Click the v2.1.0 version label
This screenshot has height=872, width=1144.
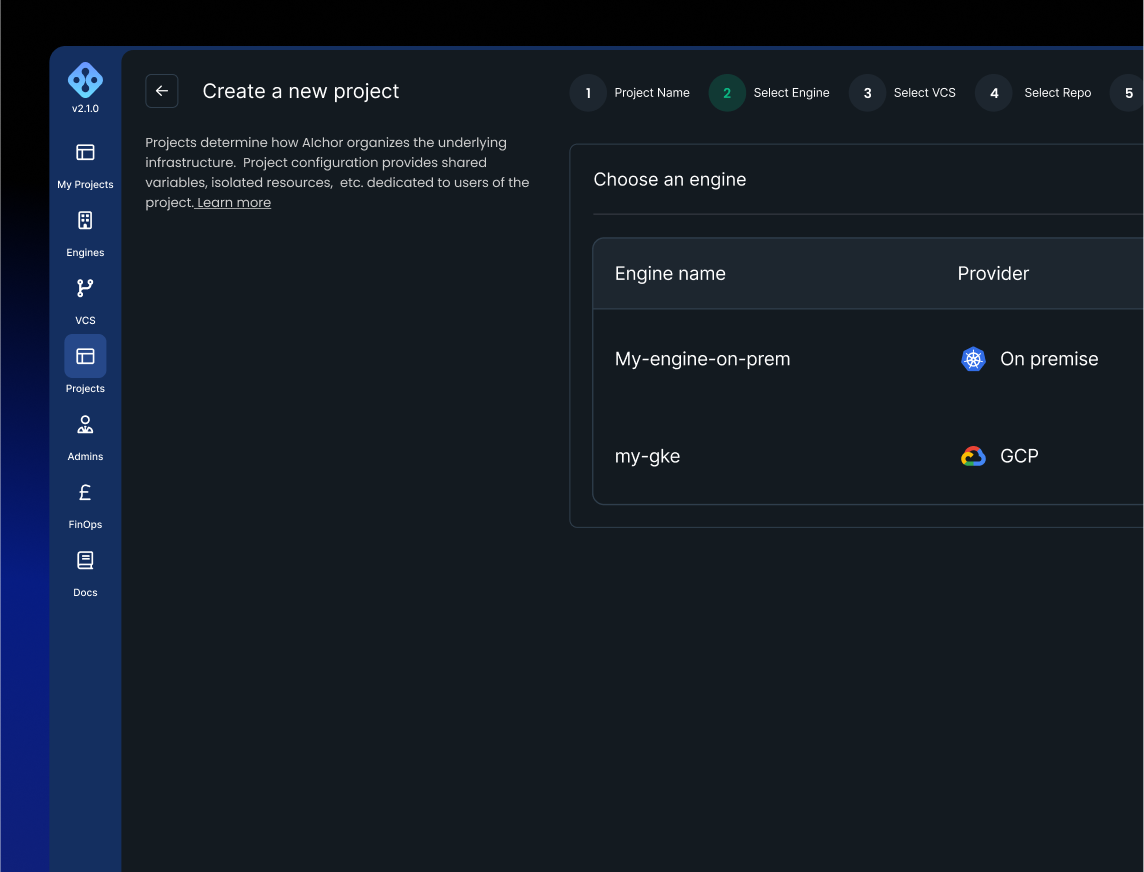tap(85, 109)
